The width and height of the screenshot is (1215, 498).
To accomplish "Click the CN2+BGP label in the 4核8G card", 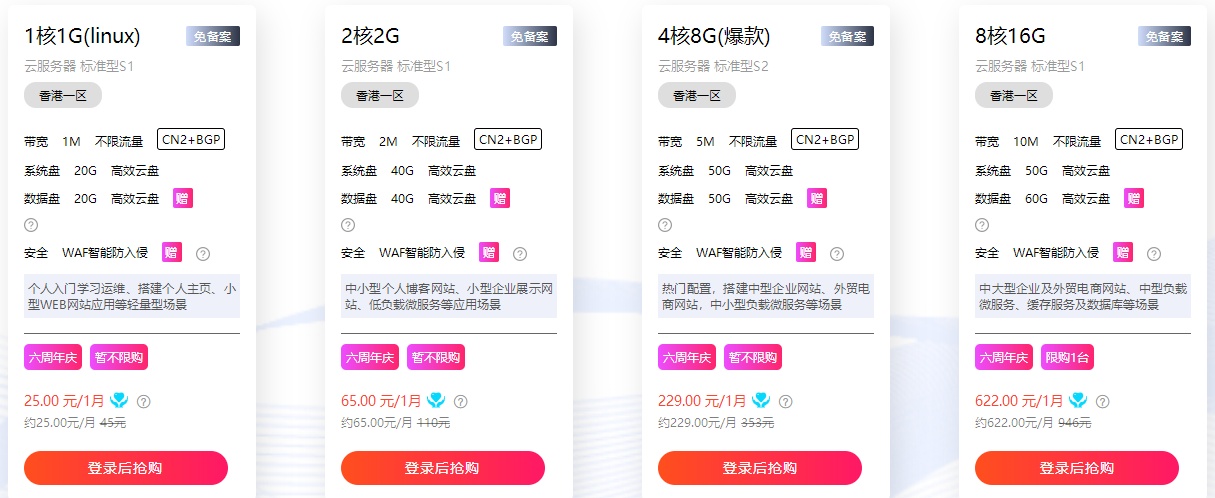I will 824,140.
